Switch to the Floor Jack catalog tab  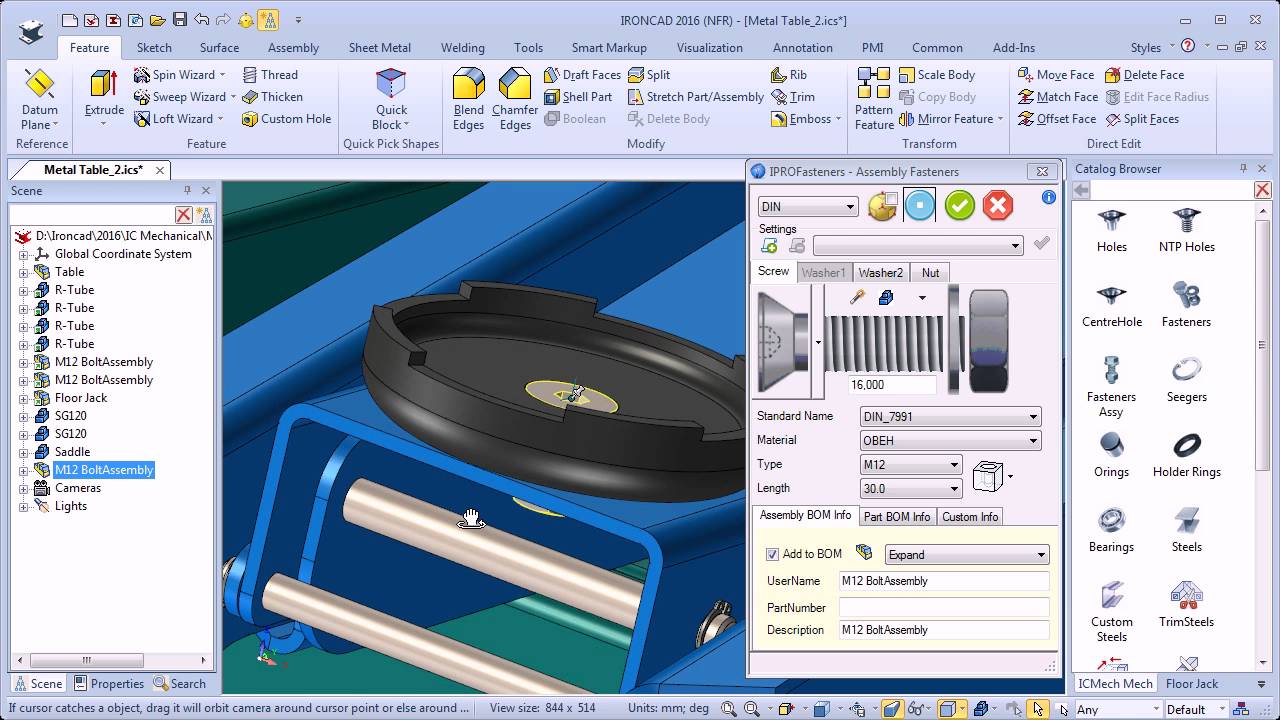(x=1192, y=684)
